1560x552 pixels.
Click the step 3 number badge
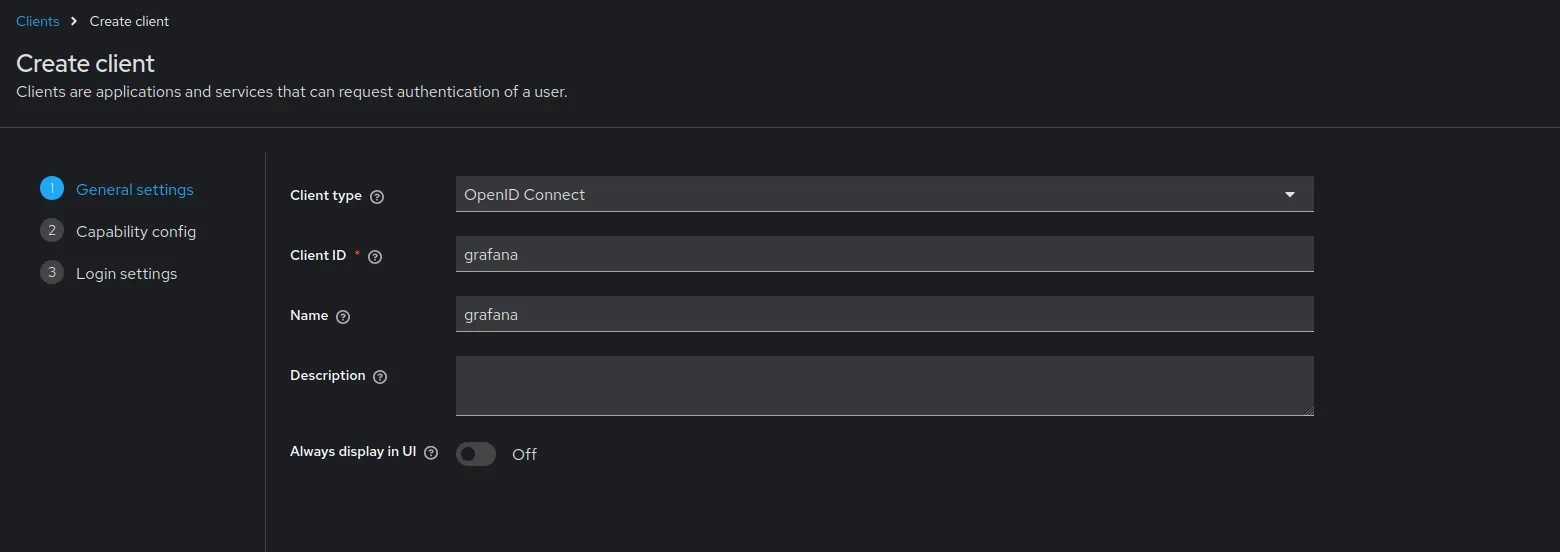click(52, 273)
